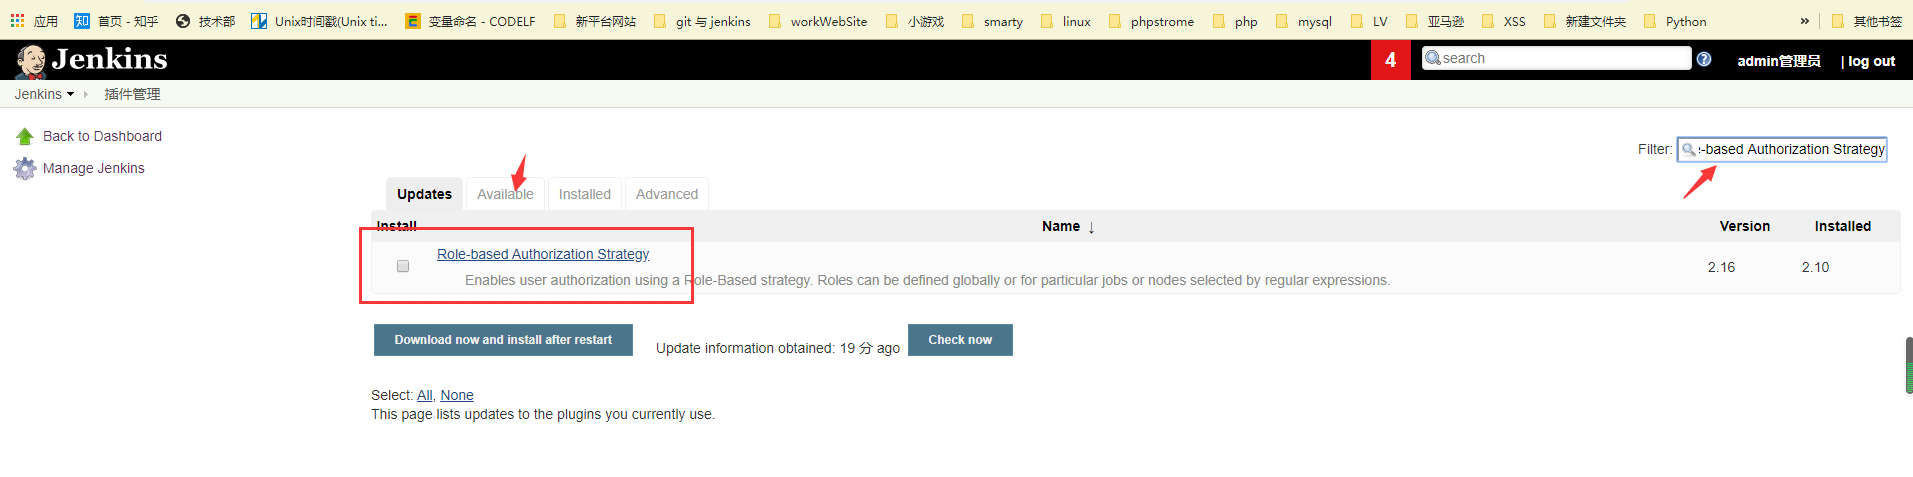Open the Zhihu homepage bookmark

click(116, 21)
